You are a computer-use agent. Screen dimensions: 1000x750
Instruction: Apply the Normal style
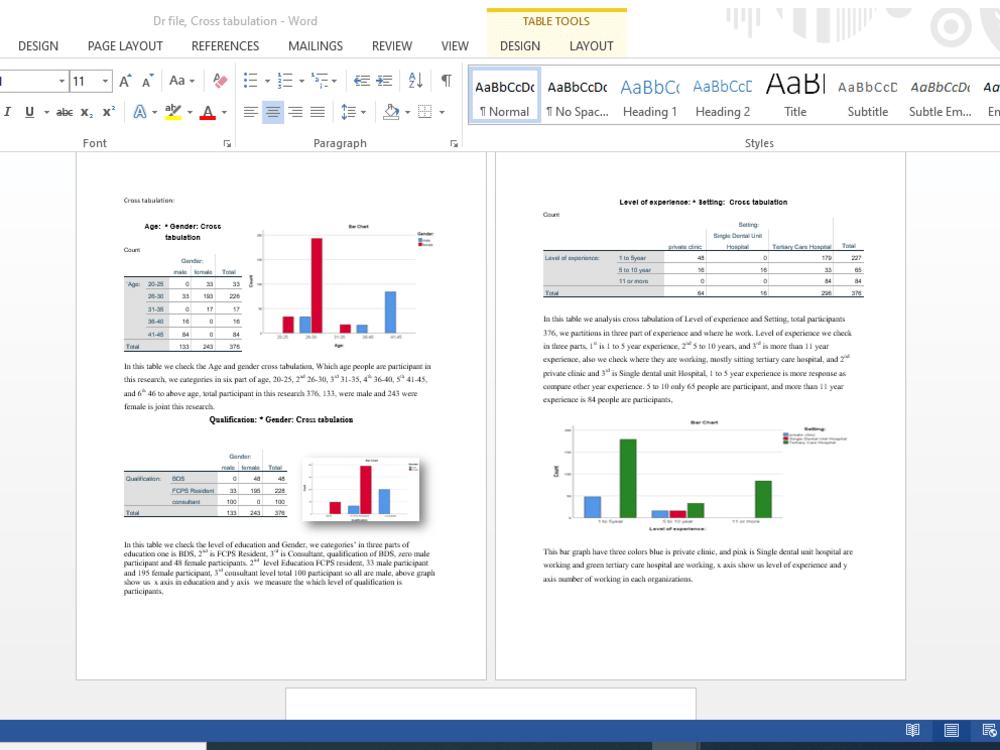504,96
